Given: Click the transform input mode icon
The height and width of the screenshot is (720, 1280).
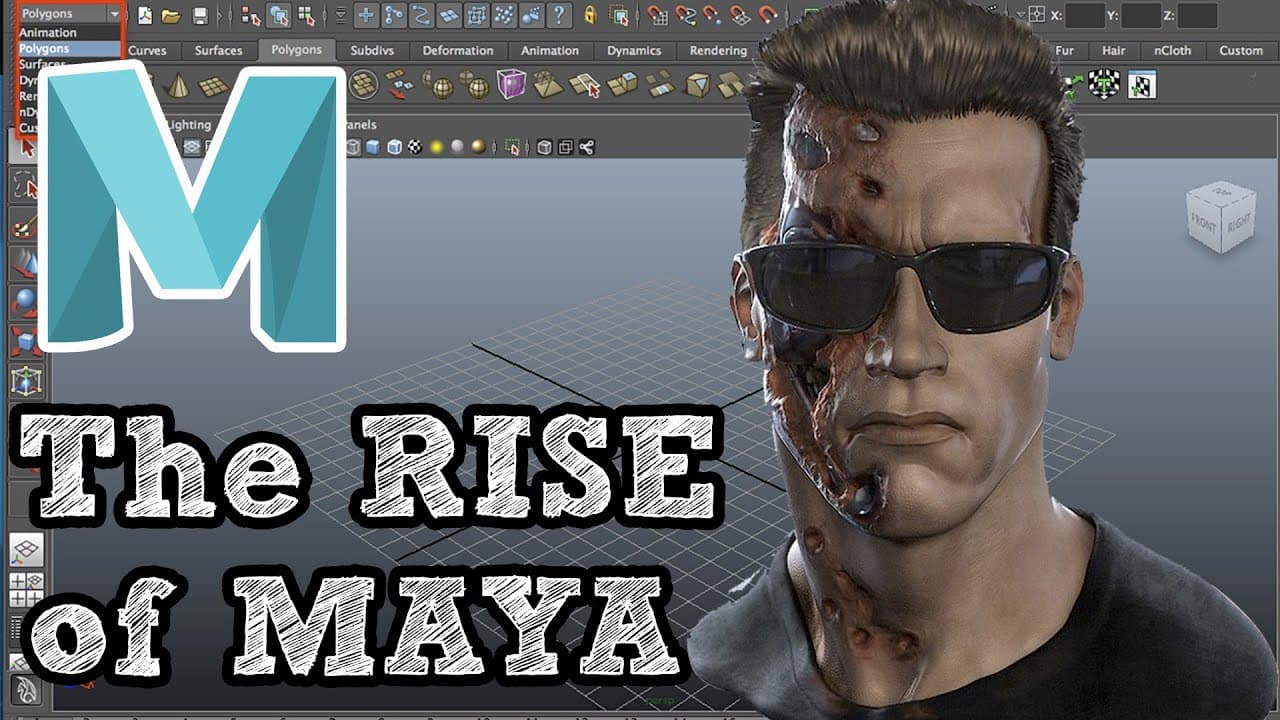Looking at the screenshot, I should [1037, 15].
